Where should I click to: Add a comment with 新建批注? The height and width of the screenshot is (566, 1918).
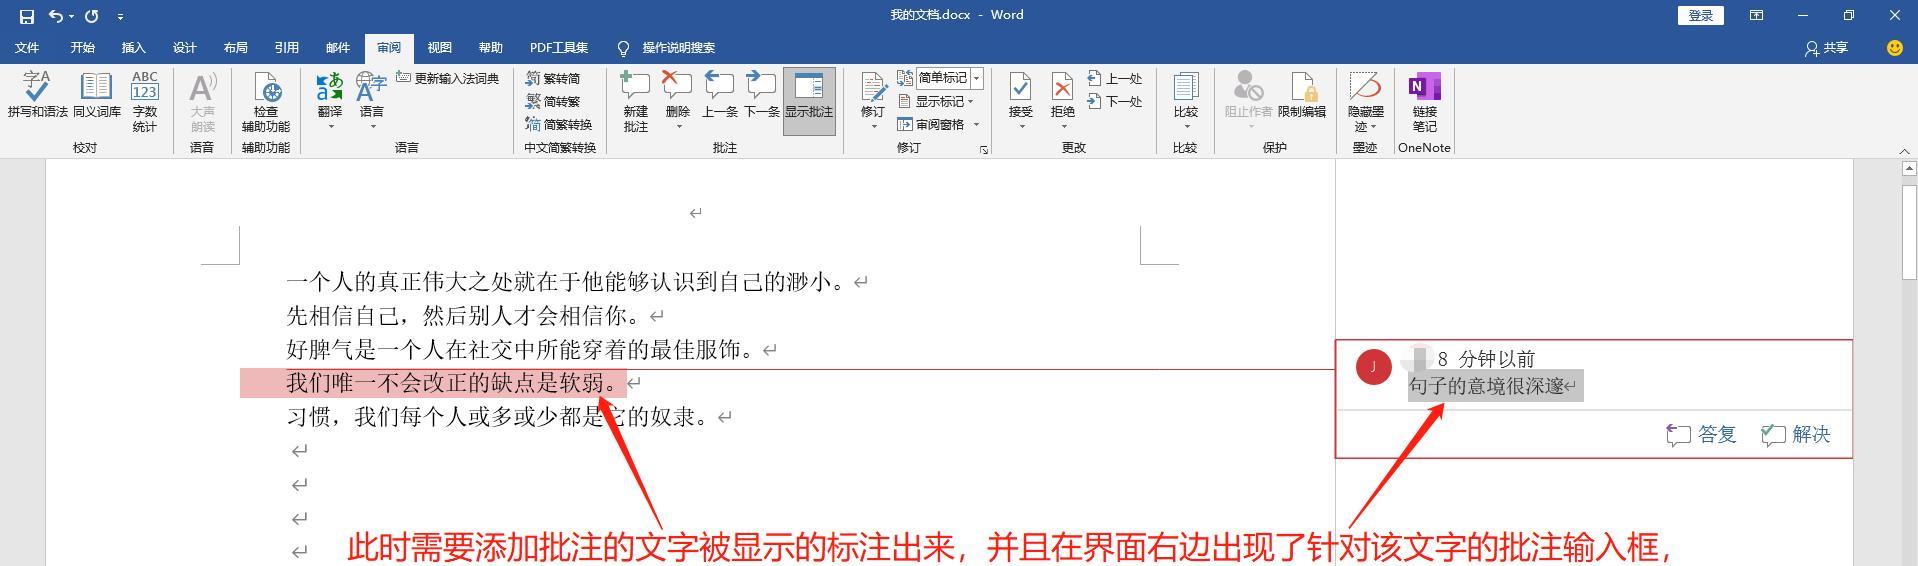pos(636,101)
